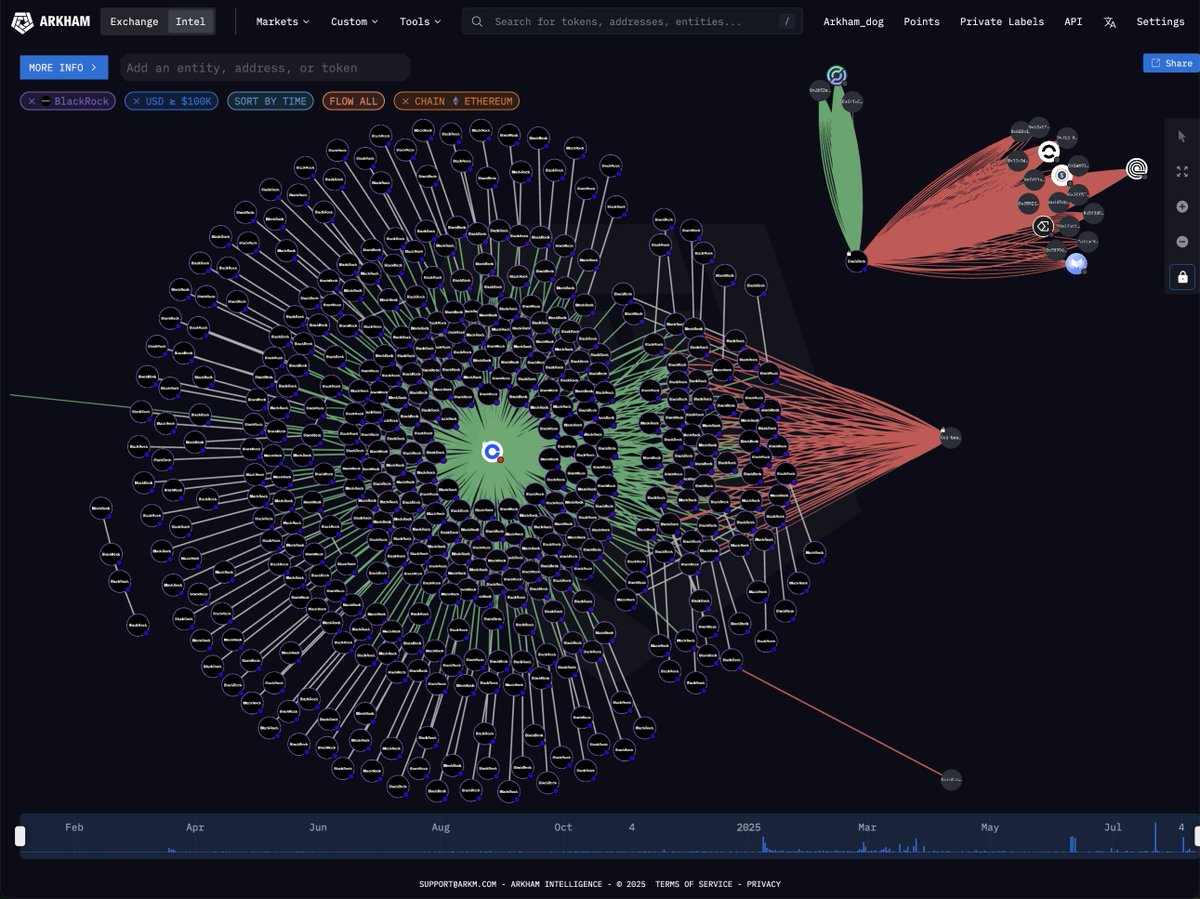This screenshot has width=1200, height=899.
Task: Click the central Coinbase node
Action: click(492, 452)
